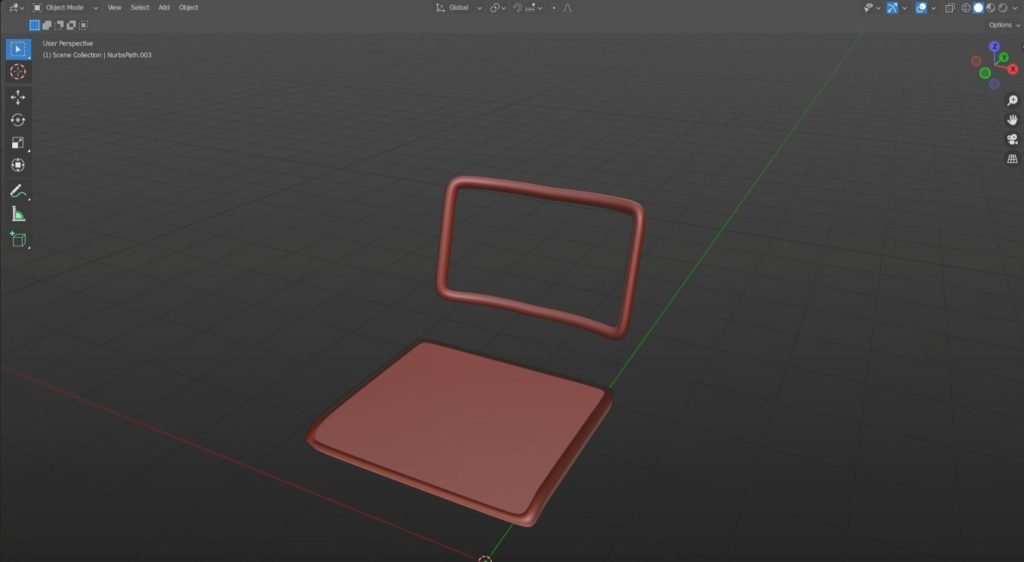Switch perspective/orthographic with the grid icon
1024x562 pixels.
pyautogui.click(x=1012, y=158)
